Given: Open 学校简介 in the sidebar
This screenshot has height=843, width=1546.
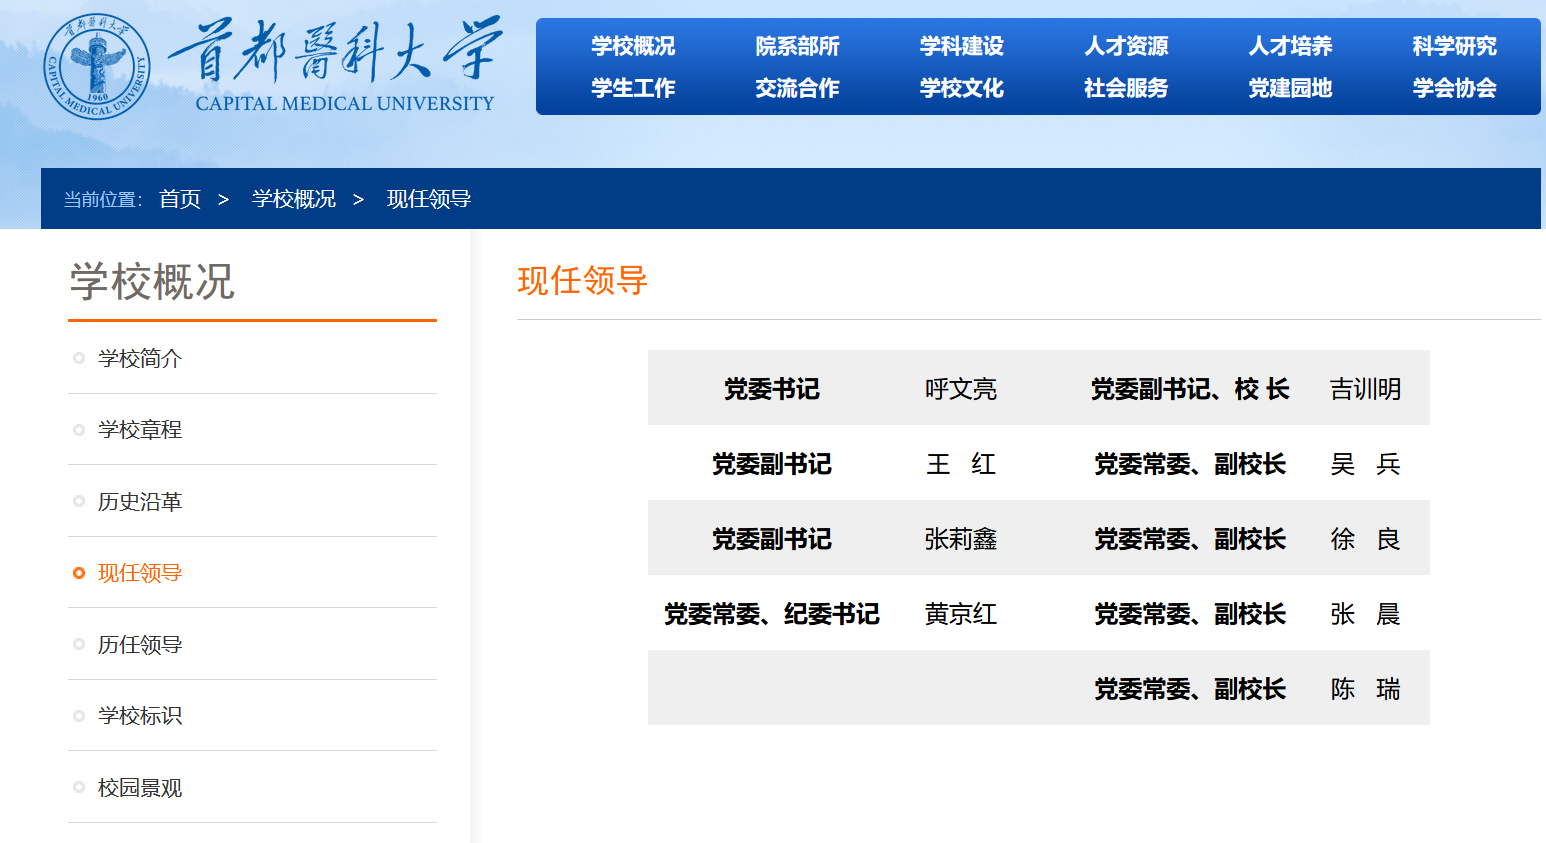Looking at the screenshot, I should click(140, 358).
